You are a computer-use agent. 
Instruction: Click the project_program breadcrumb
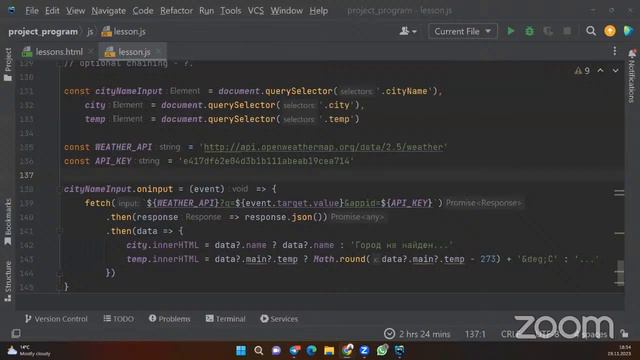43,31
